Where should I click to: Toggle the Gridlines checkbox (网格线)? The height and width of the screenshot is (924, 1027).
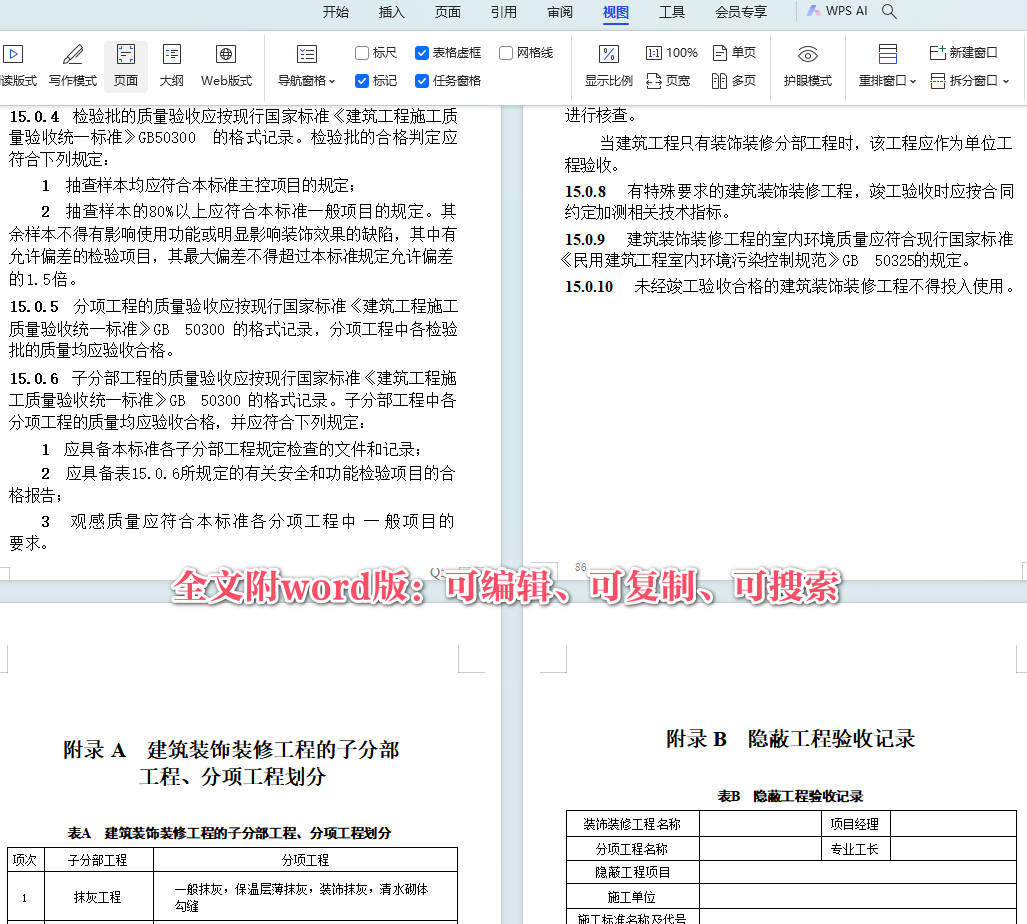click(x=506, y=53)
